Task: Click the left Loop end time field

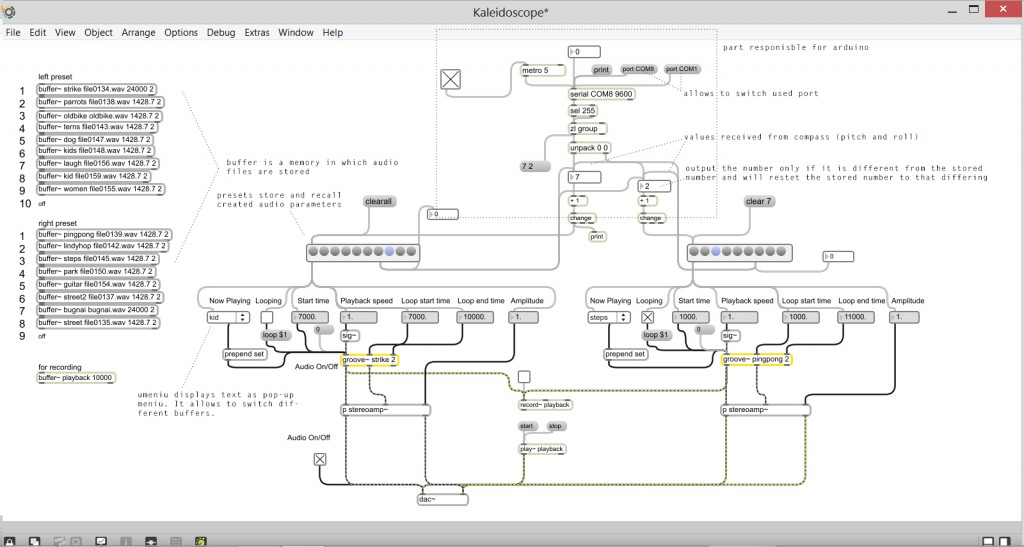Action: 475,317
